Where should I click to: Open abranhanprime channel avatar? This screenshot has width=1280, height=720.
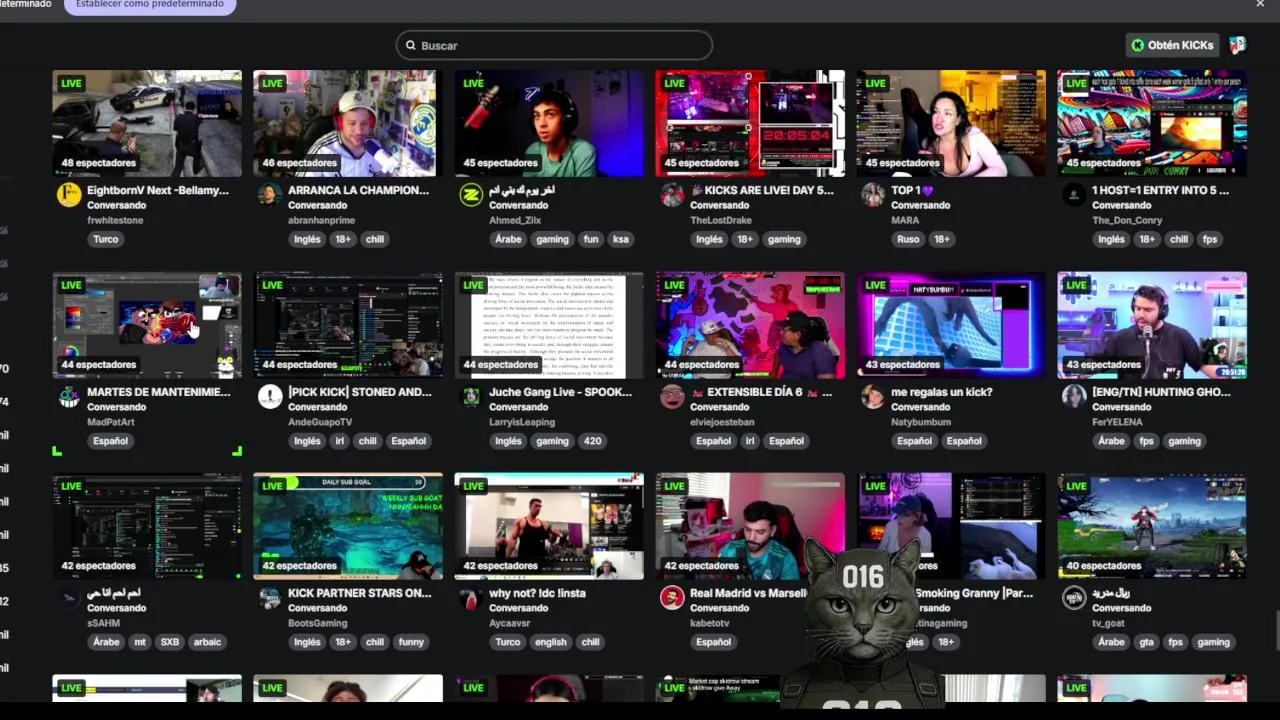point(270,195)
